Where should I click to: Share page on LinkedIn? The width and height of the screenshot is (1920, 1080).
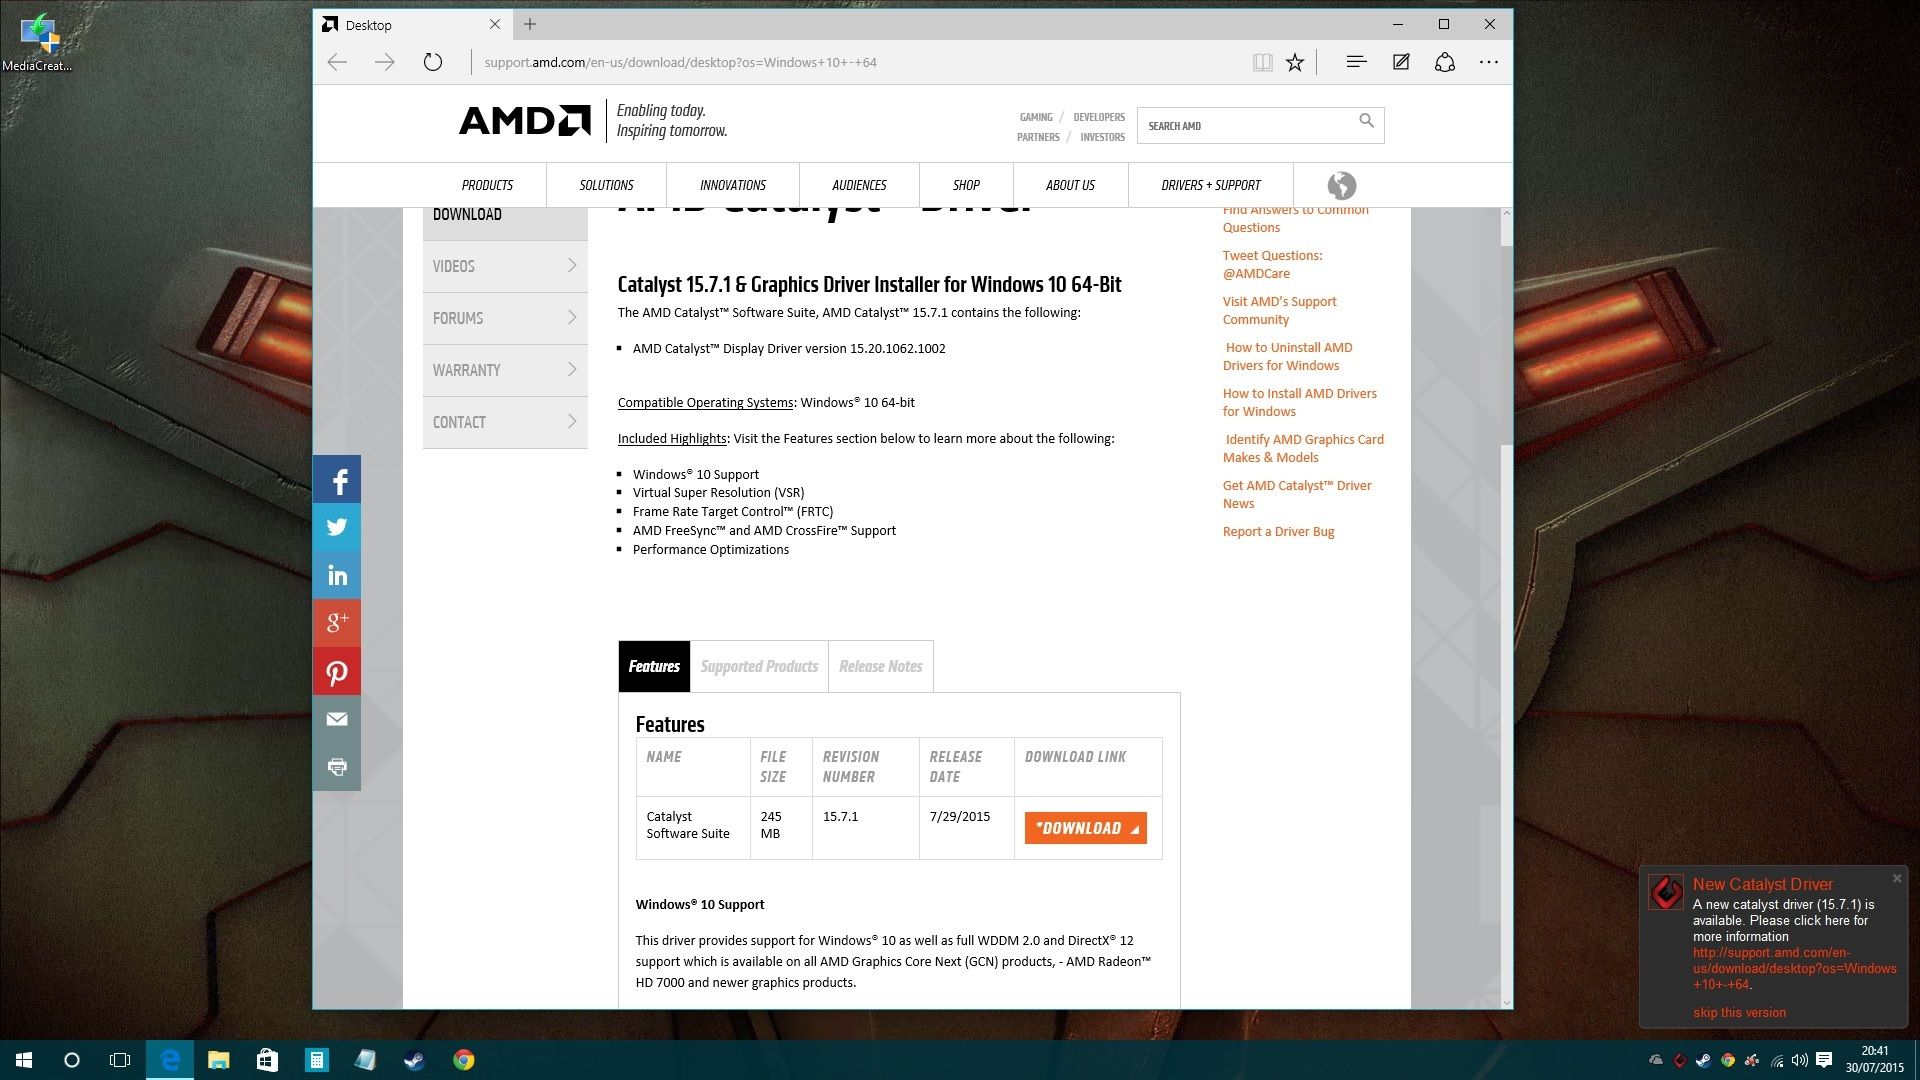point(337,575)
